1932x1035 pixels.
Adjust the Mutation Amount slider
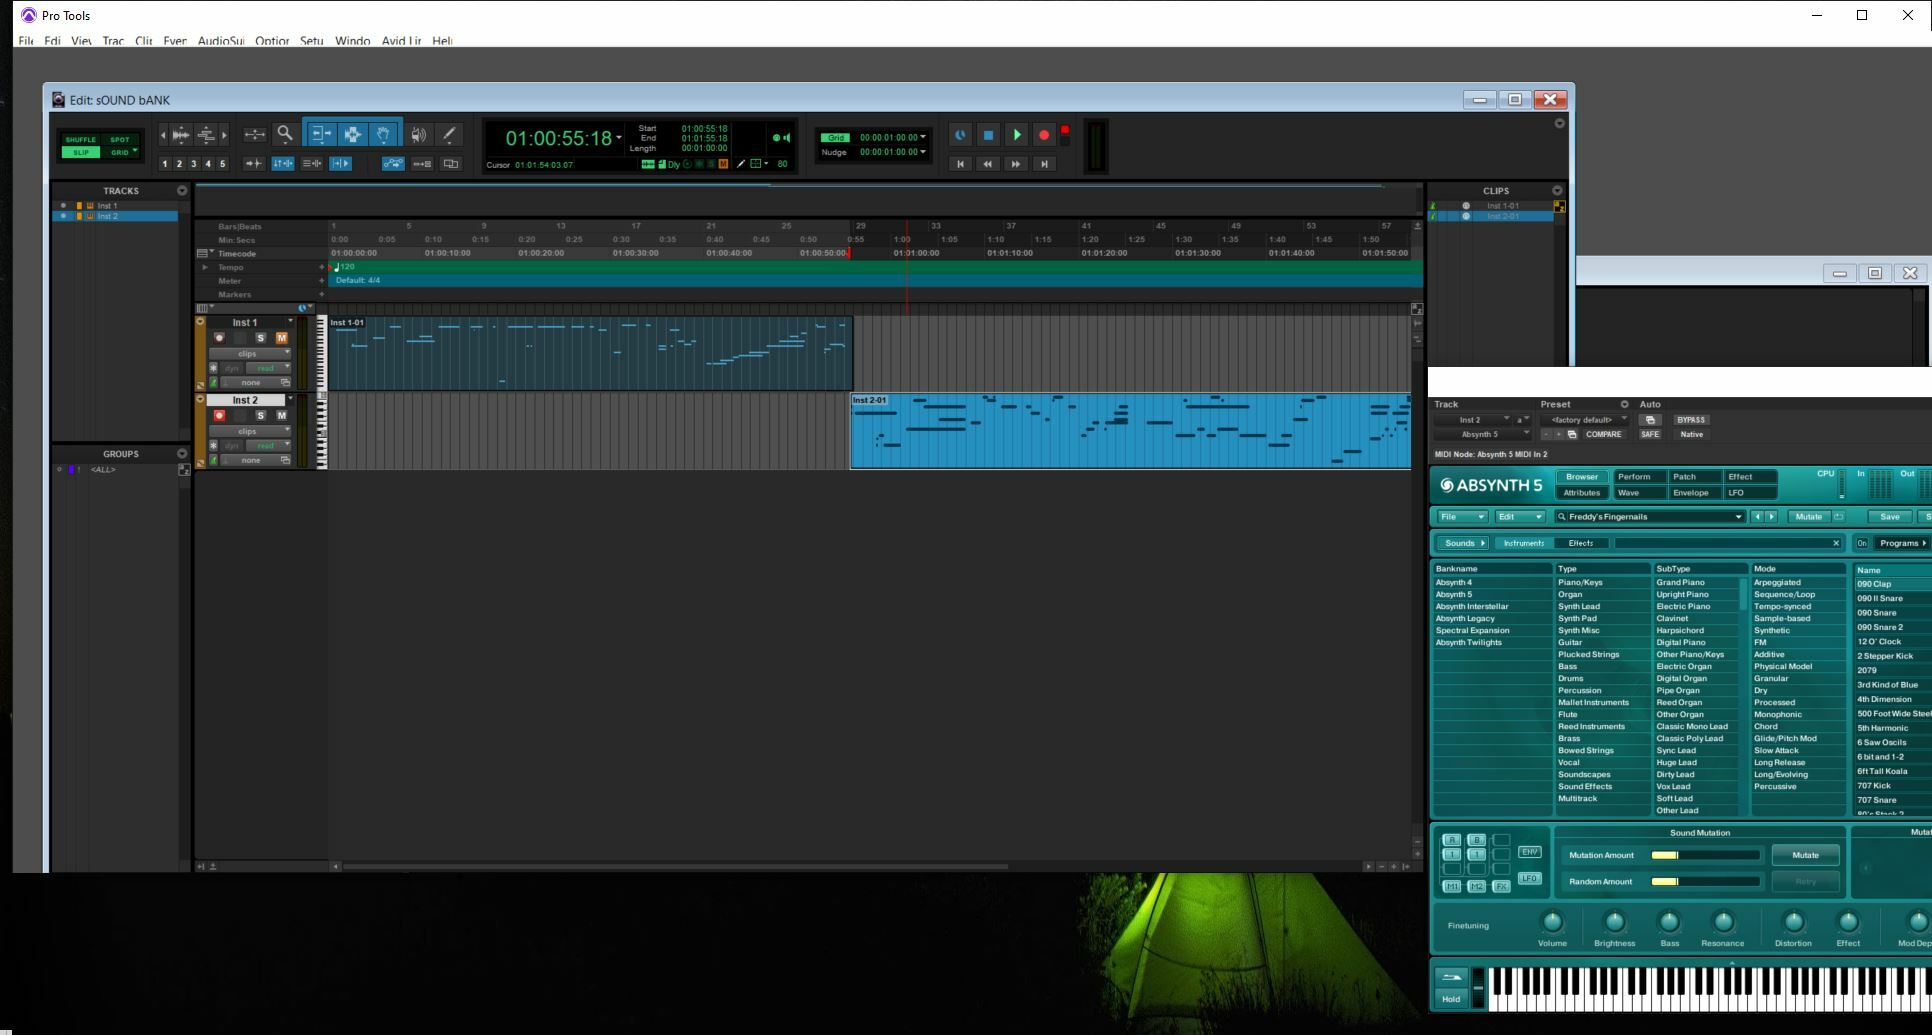[x=1706, y=855]
